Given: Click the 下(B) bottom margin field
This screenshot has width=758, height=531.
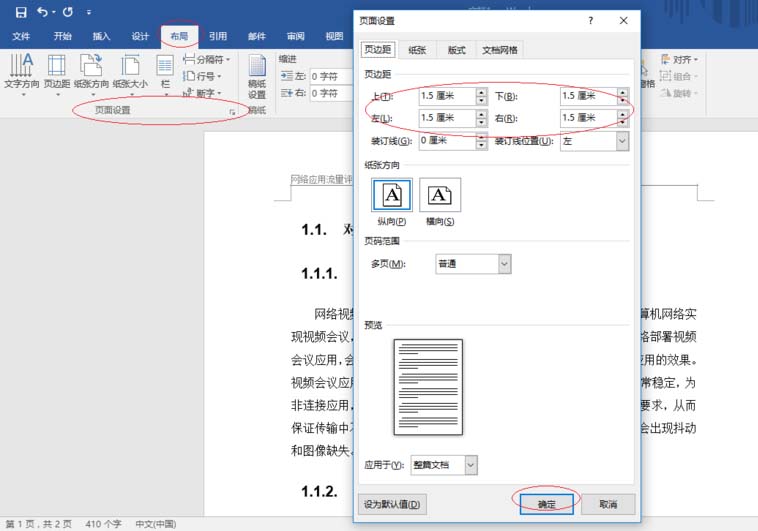Looking at the screenshot, I should coord(589,96).
